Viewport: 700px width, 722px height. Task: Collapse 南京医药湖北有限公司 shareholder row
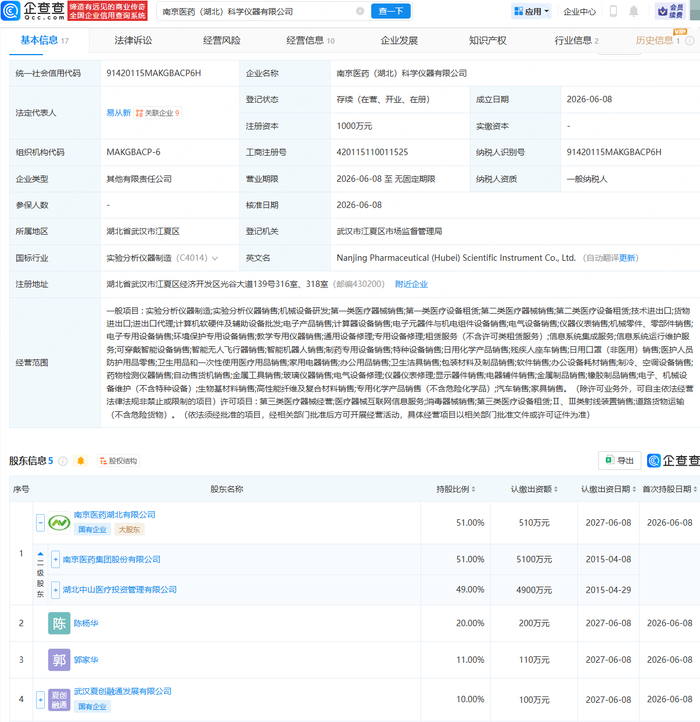(x=41, y=523)
